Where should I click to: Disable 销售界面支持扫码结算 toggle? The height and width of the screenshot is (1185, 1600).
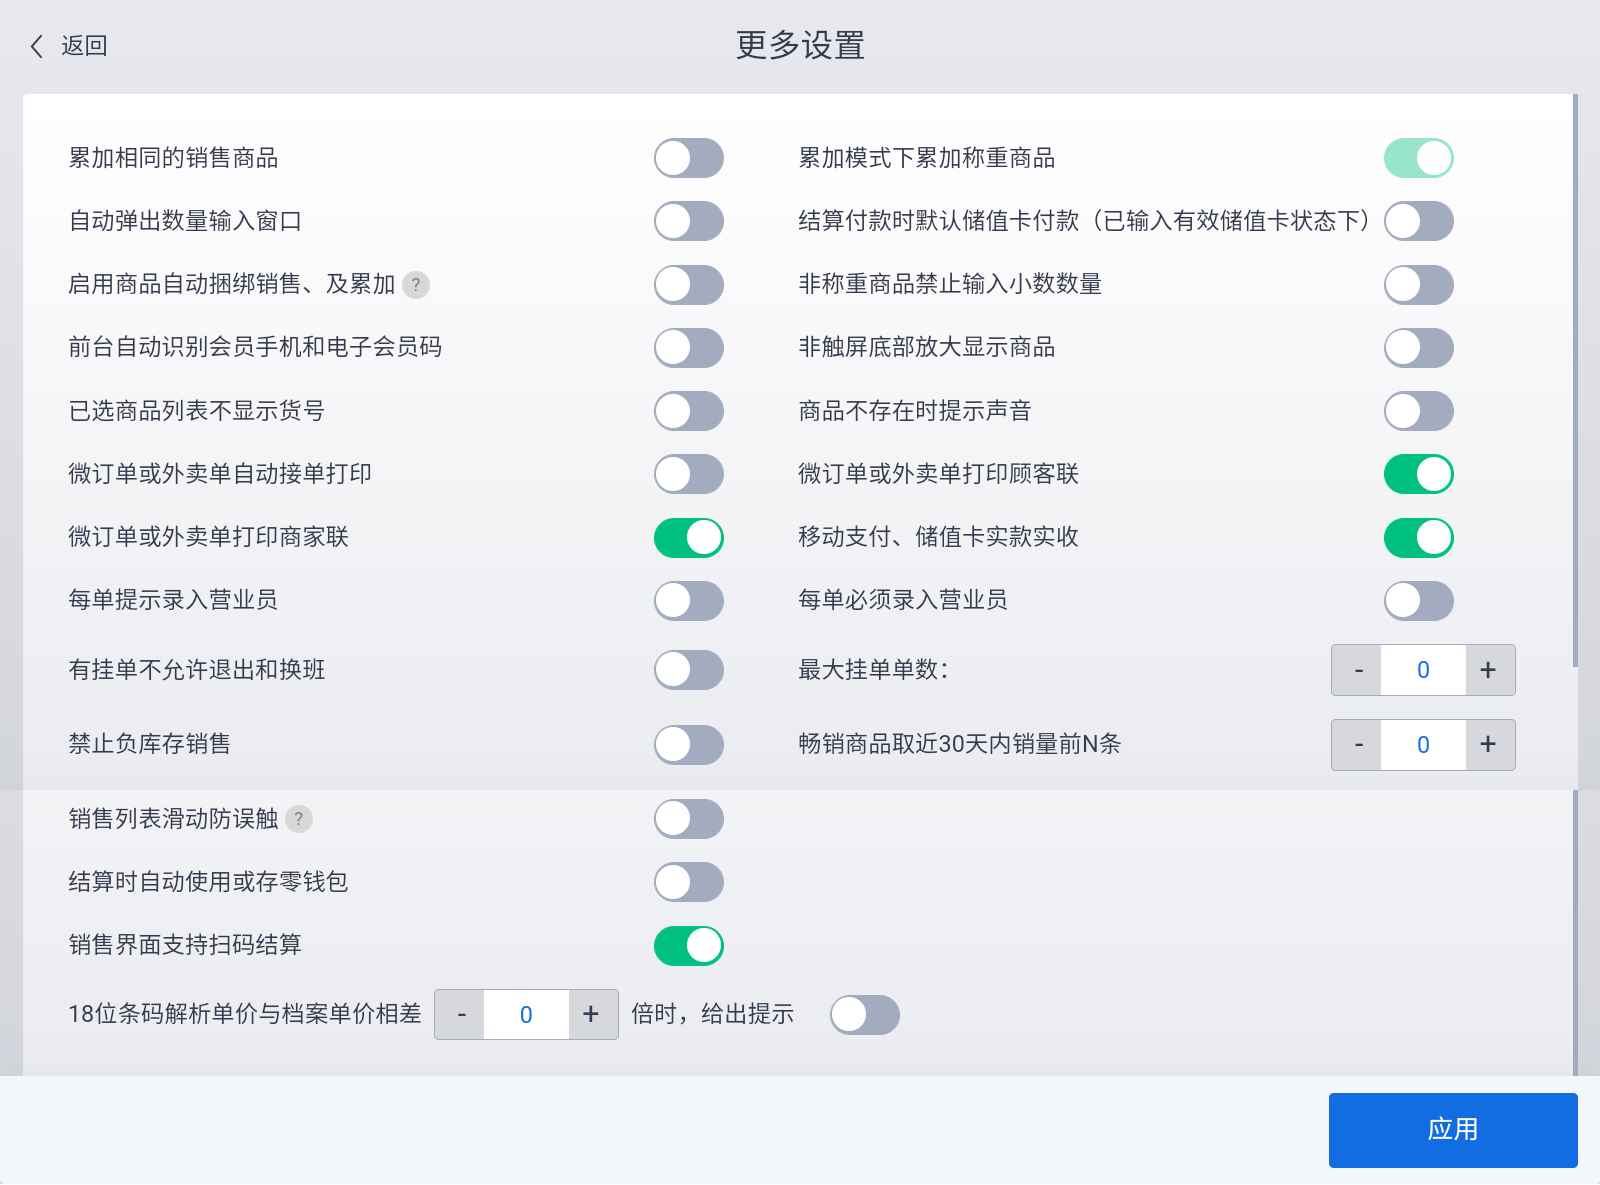point(688,946)
